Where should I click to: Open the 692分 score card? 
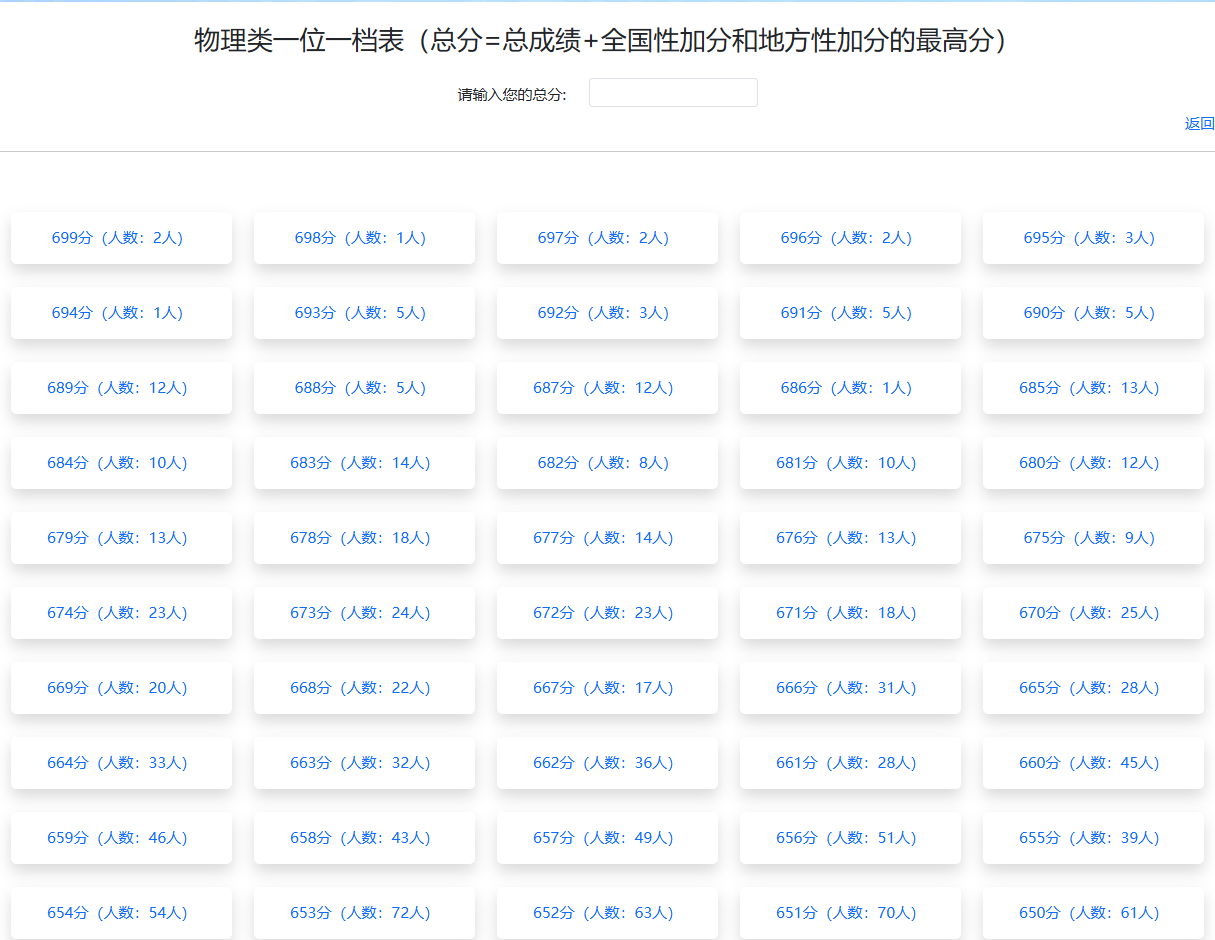pyautogui.click(x=607, y=313)
